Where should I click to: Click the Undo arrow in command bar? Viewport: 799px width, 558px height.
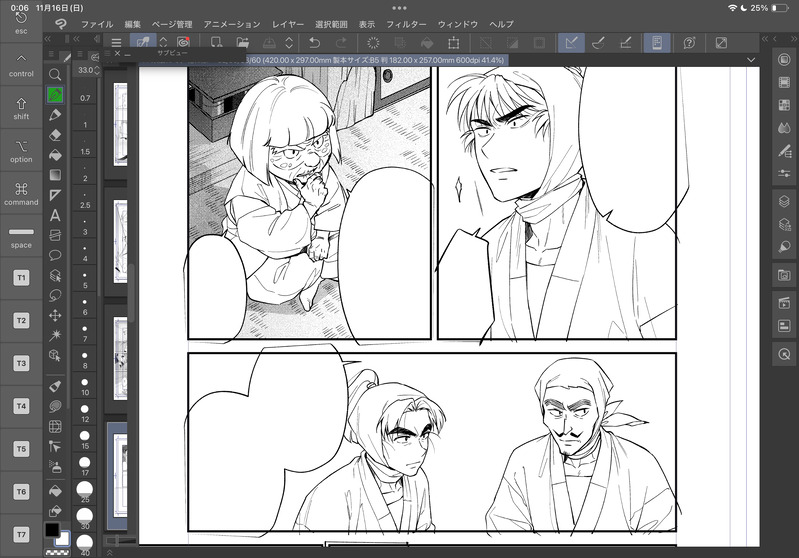pyautogui.click(x=314, y=43)
